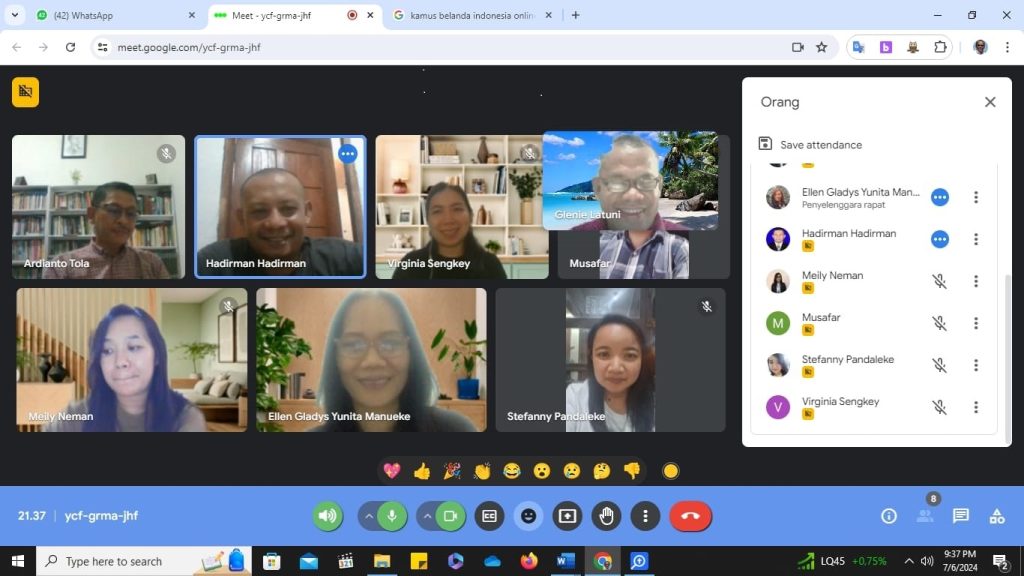
Task: Click muted mic icon beside Stefanny Pandaleke
Action: [x=939, y=365]
